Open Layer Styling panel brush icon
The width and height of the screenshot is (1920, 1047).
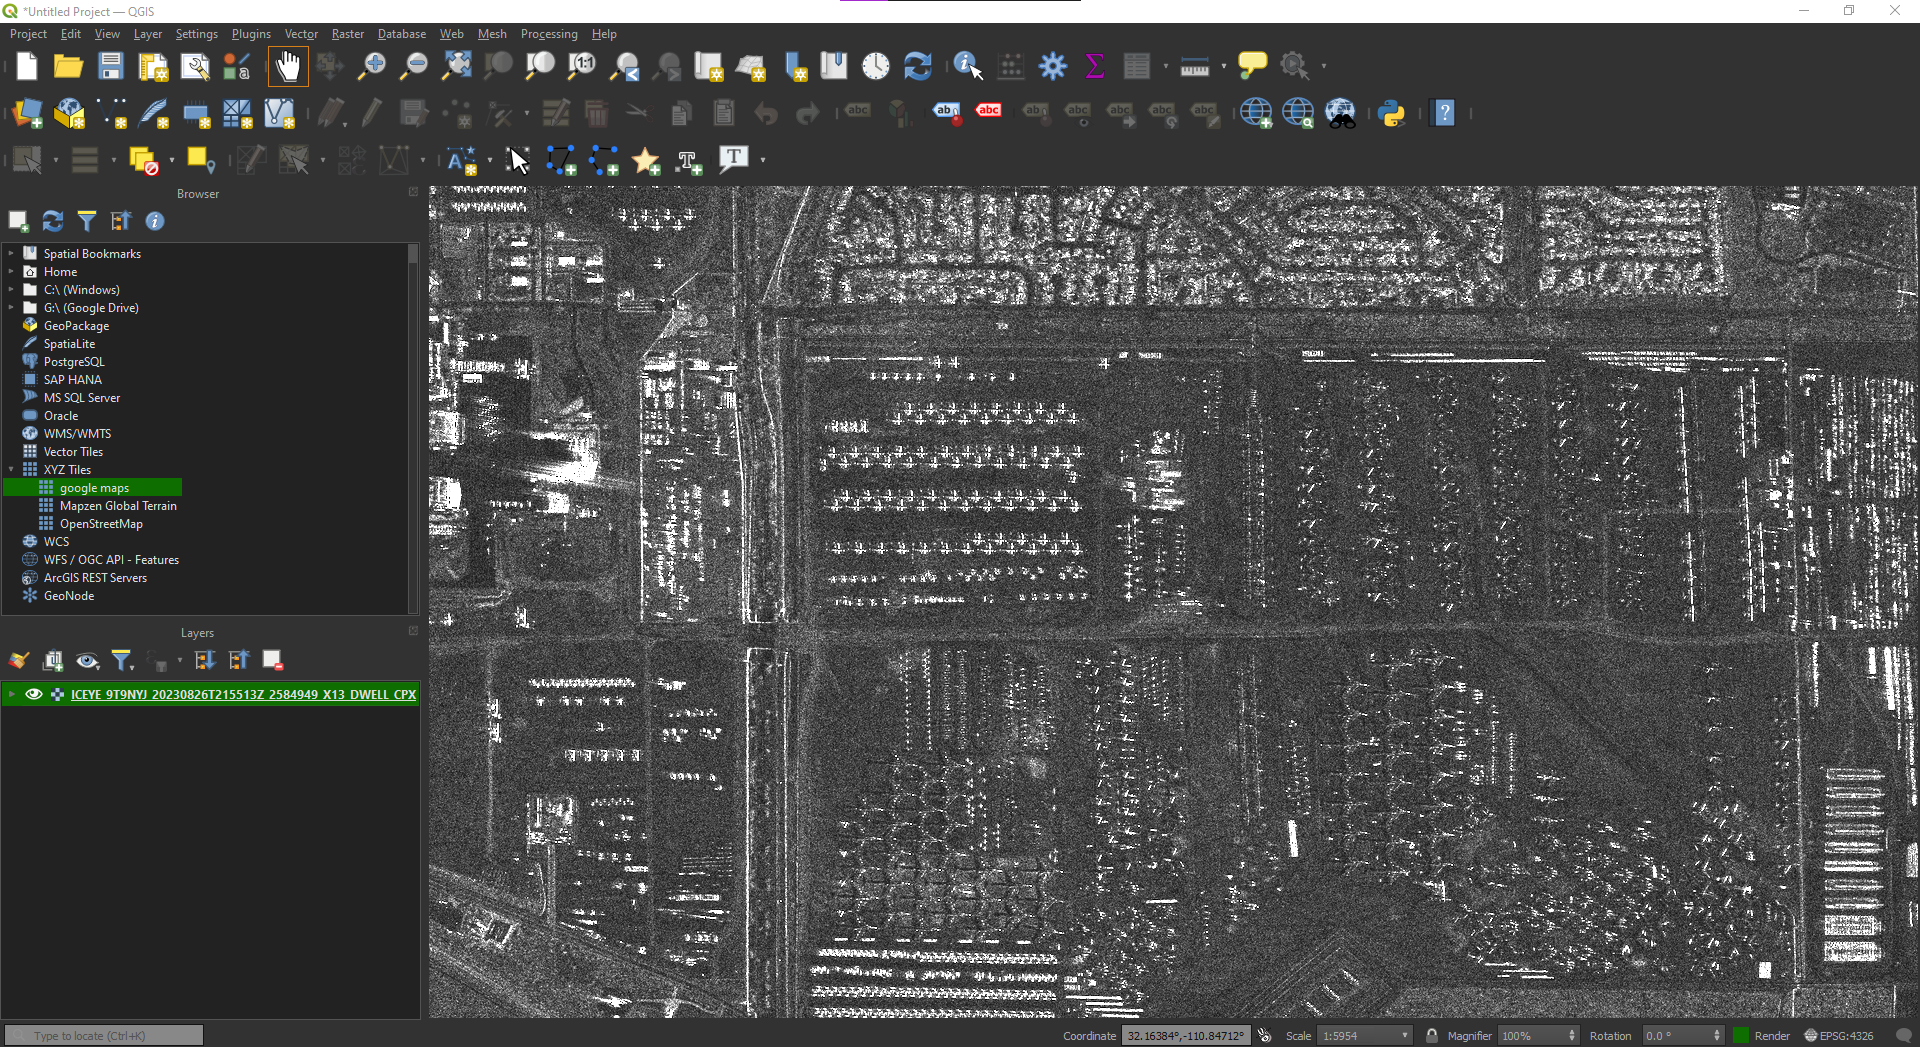(x=19, y=660)
